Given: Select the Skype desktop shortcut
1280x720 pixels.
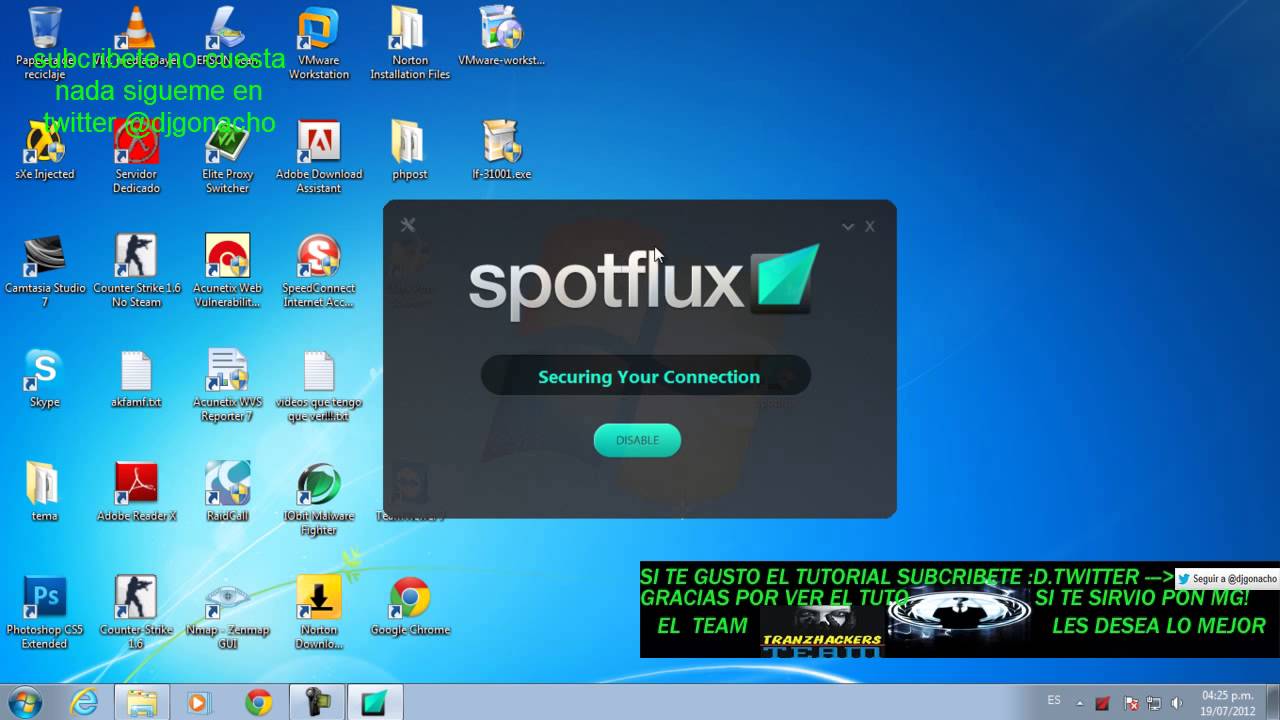Looking at the screenshot, I should (x=45, y=378).
